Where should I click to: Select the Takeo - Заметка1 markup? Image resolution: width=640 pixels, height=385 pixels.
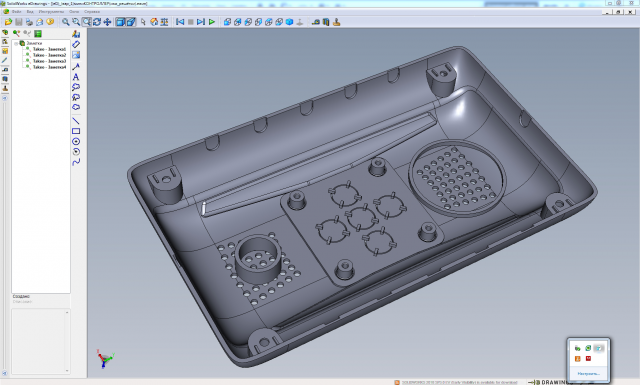click(x=49, y=49)
